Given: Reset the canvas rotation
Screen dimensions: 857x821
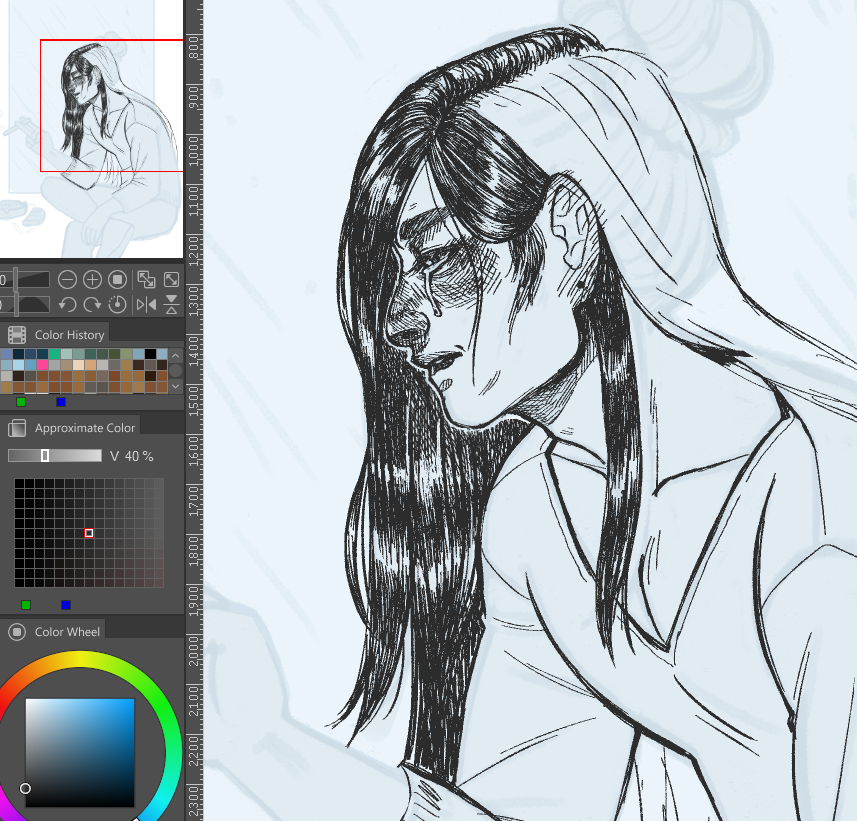Looking at the screenshot, I should [x=117, y=304].
